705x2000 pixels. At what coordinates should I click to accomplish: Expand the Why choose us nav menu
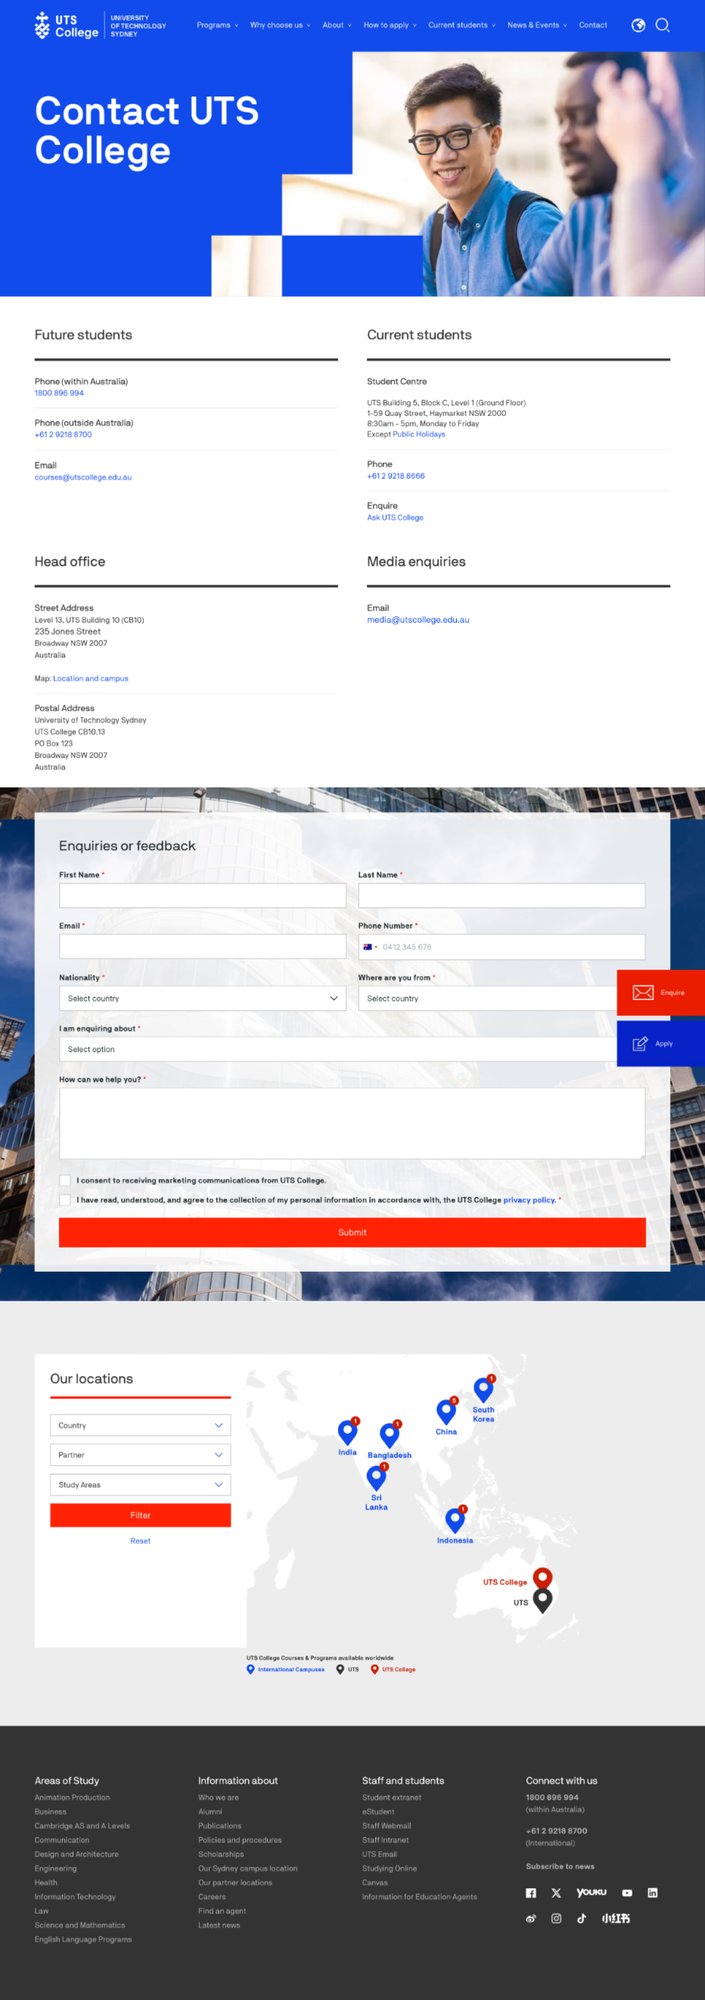pyautogui.click(x=280, y=25)
